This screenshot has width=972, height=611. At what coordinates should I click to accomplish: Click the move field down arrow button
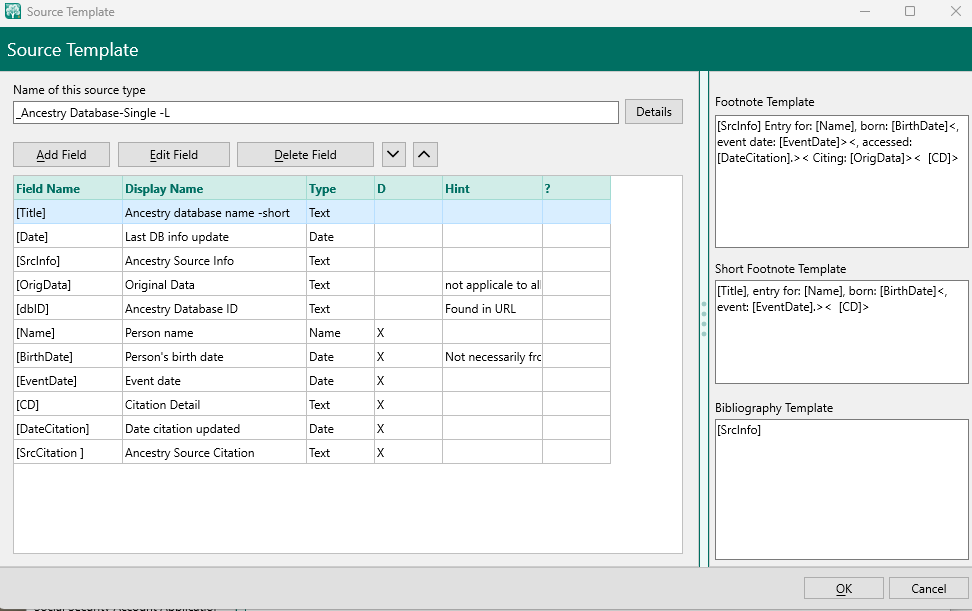(x=393, y=154)
